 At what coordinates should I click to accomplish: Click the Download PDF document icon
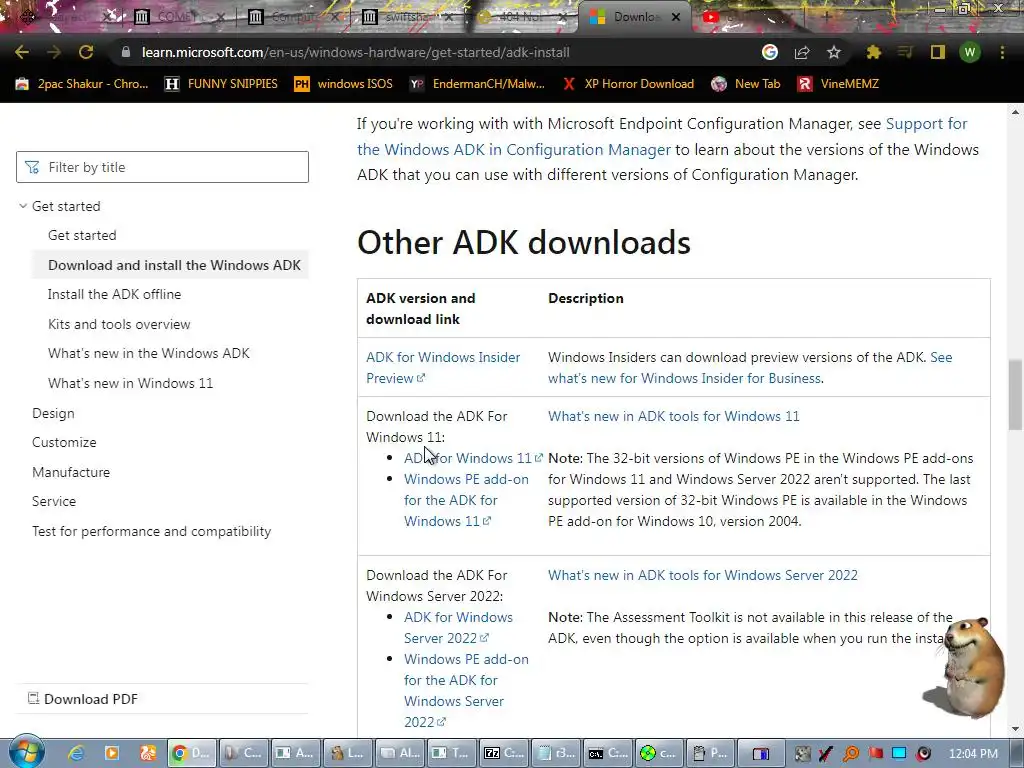tap(33, 698)
